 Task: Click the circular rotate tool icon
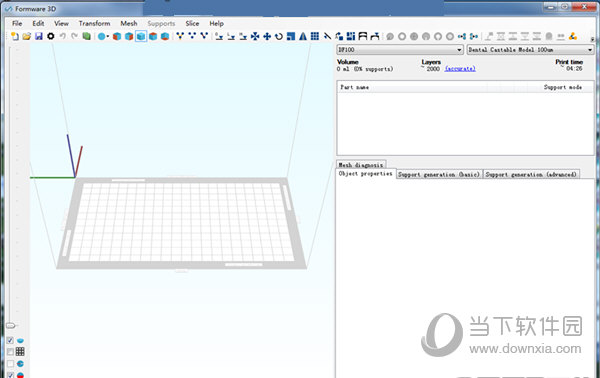click(279, 36)
